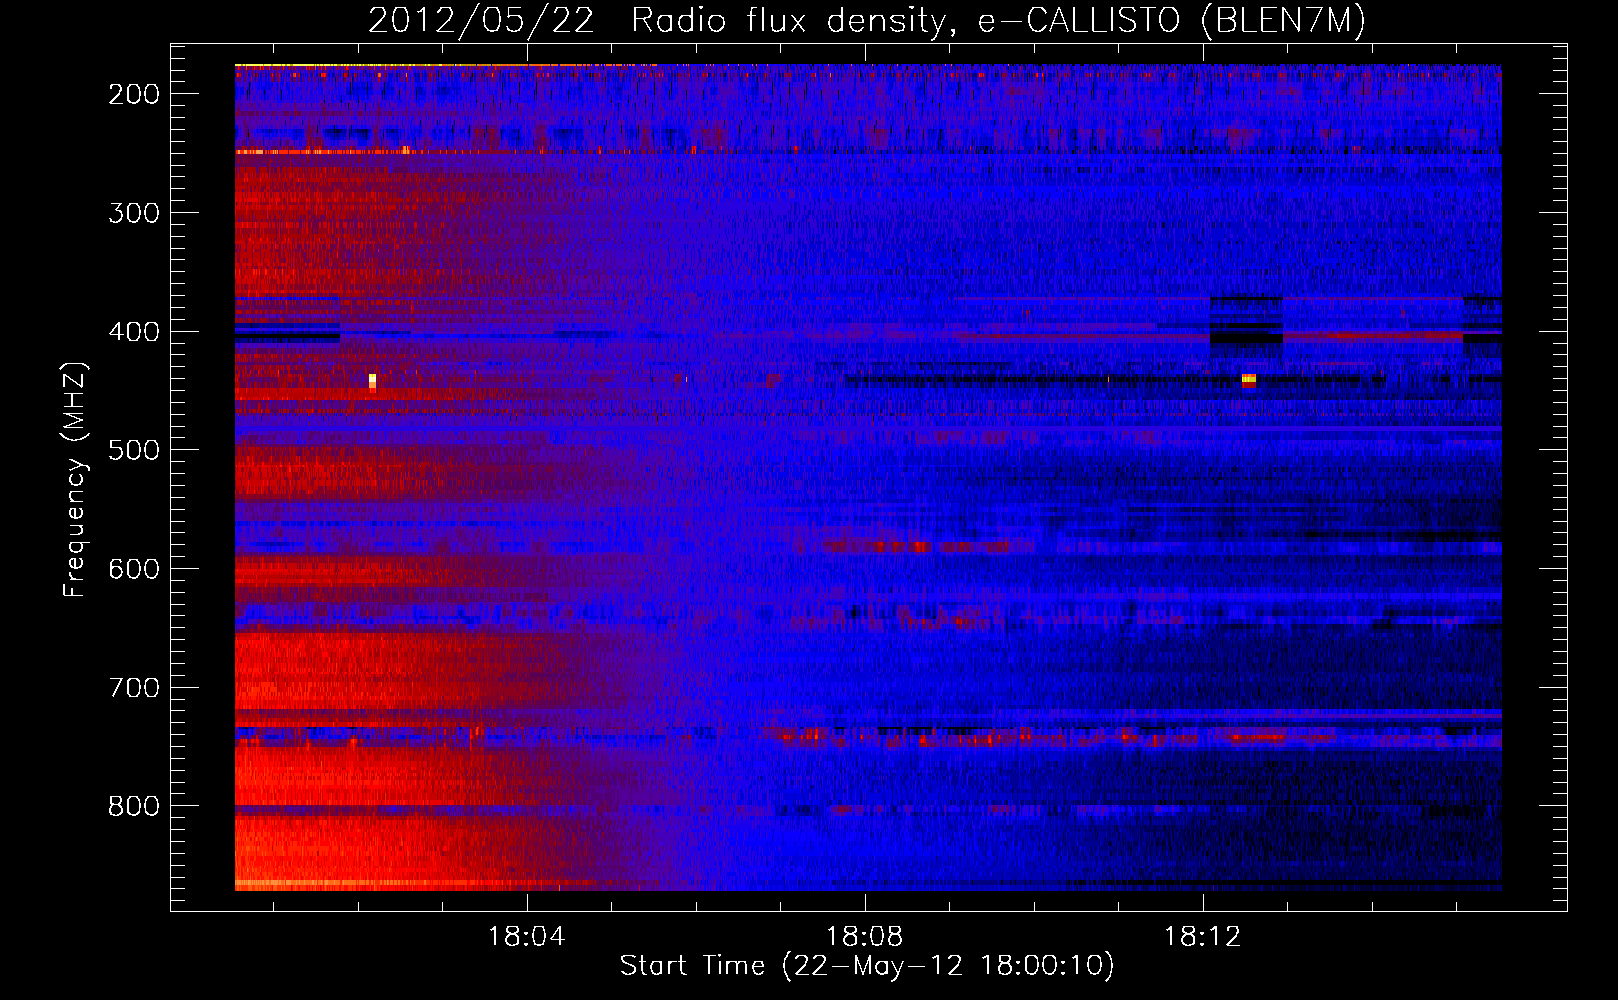This screenshot has width=1618, height=1000.
Task: Click the 200 frequency tick label
Action: pos(134,94)
